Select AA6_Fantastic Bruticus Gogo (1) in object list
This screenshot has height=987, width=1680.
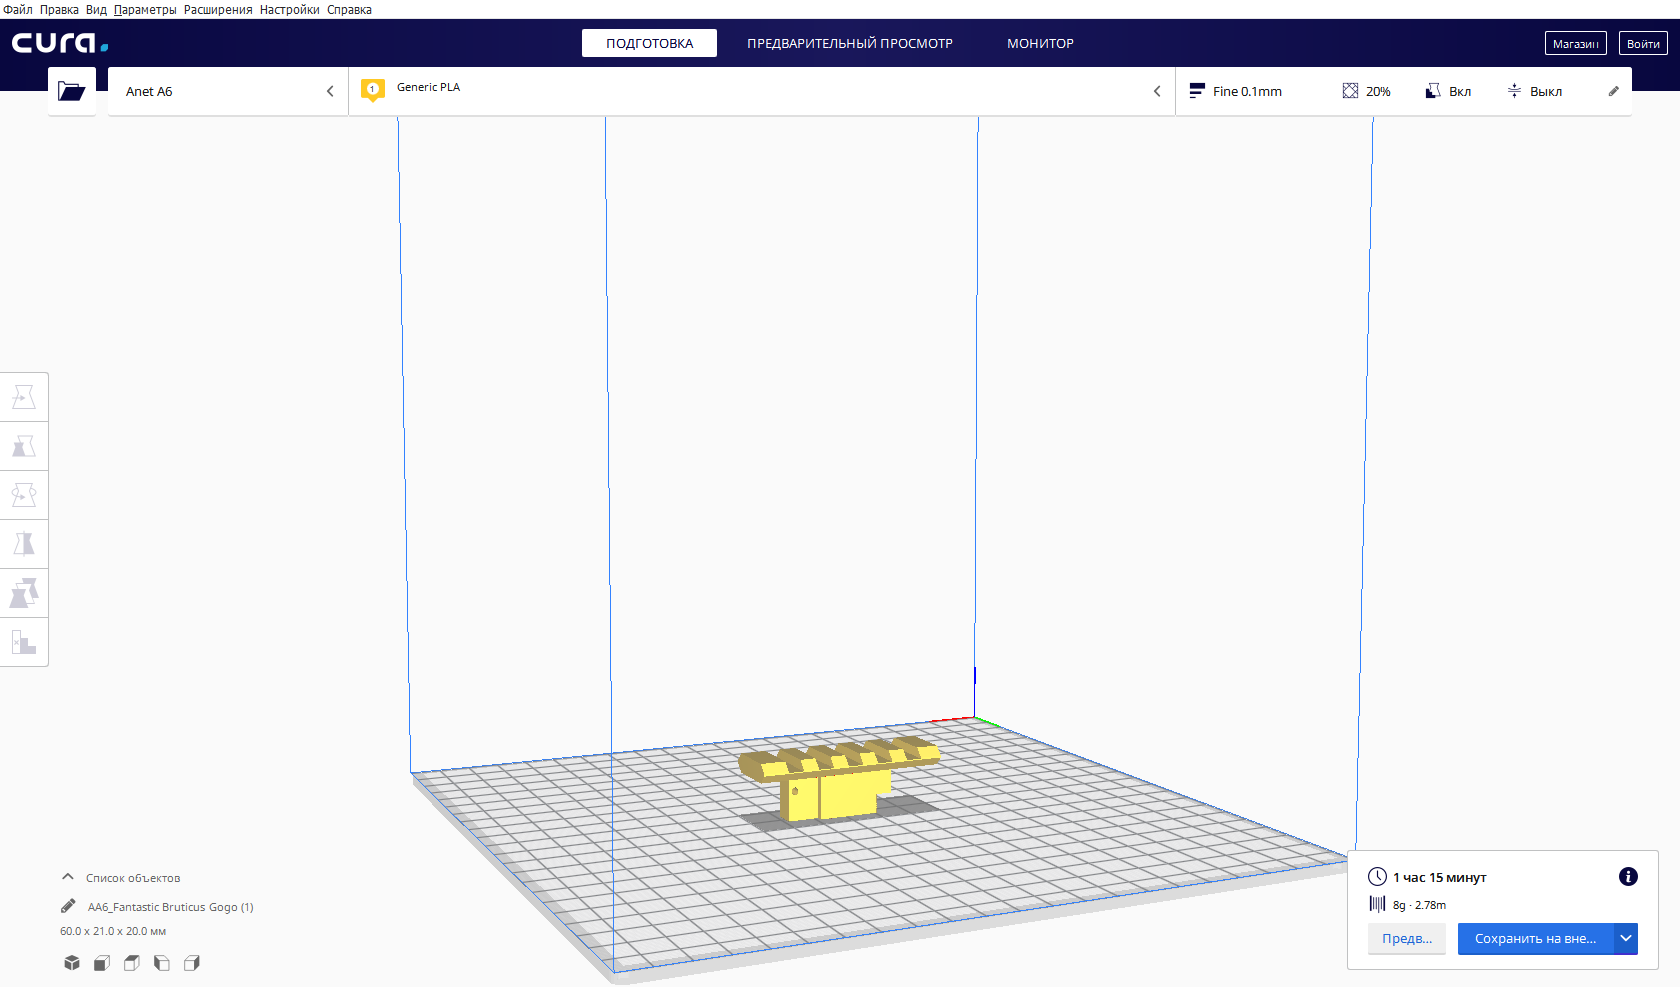click(x=171, y=907)
